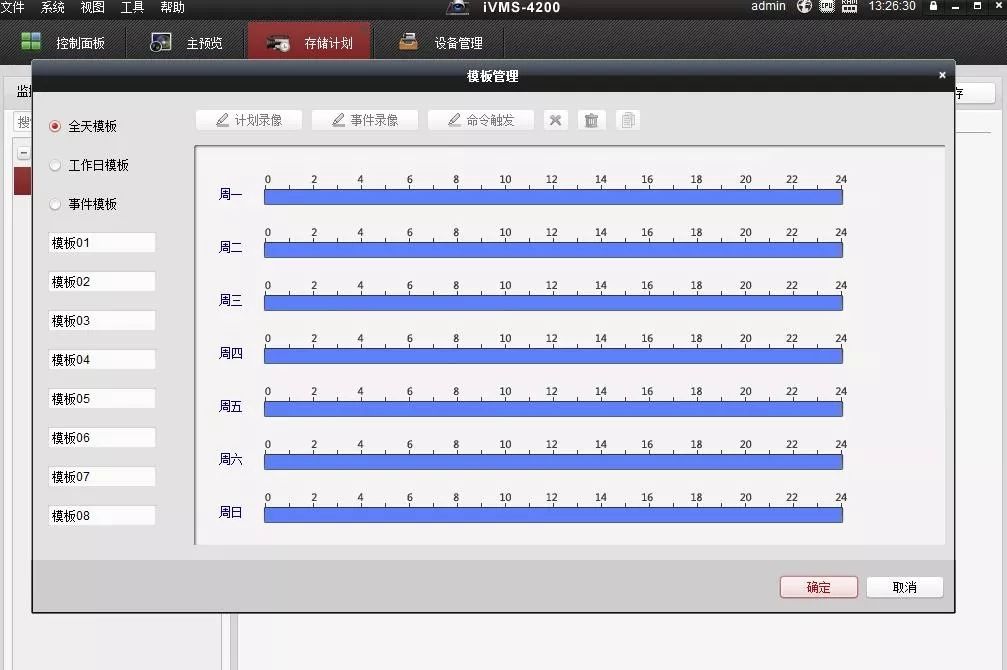The image size is (1007, 670).
Task: Click the 周日 schedule bar
Action: [553, 515]
